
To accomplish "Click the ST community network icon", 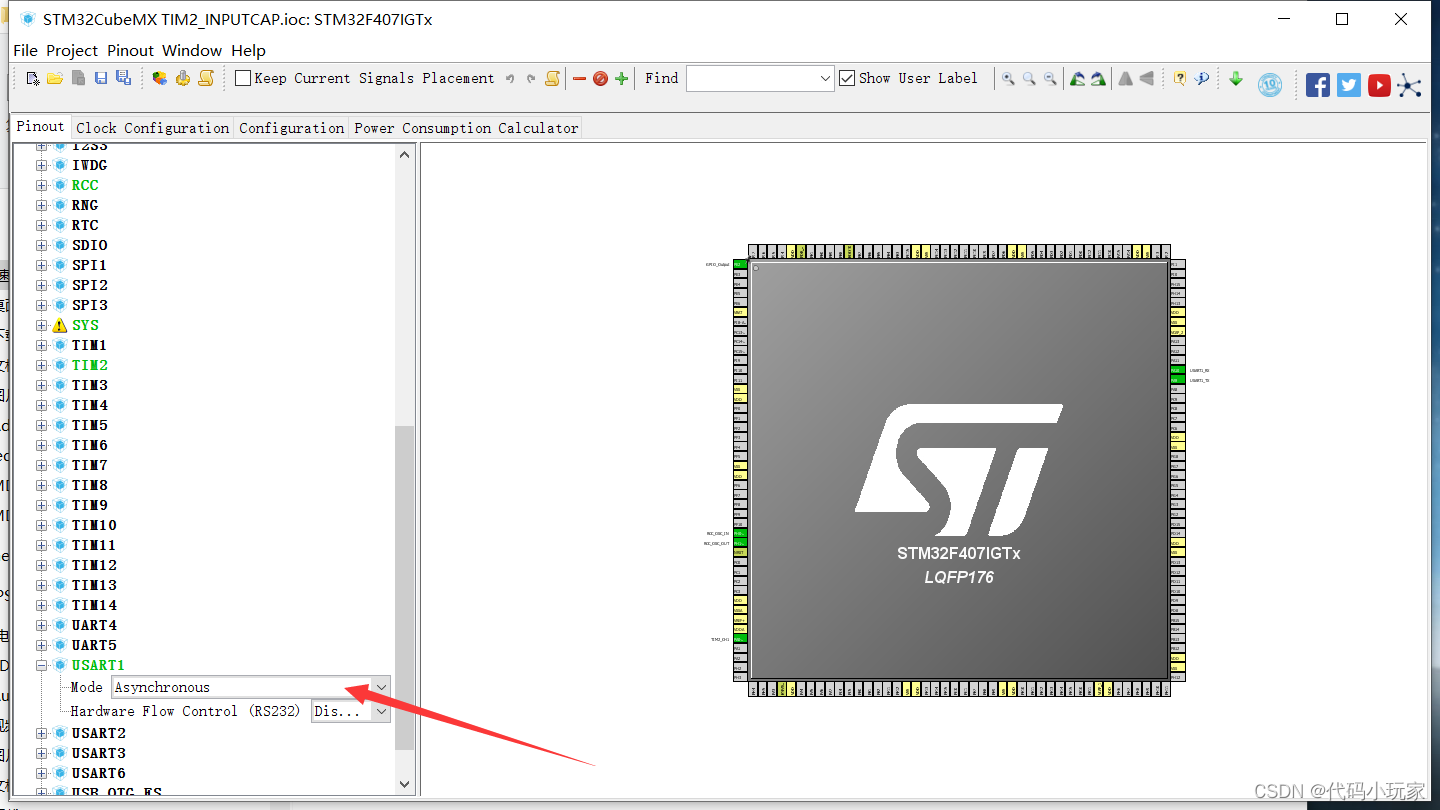I will pos(1410,85).
